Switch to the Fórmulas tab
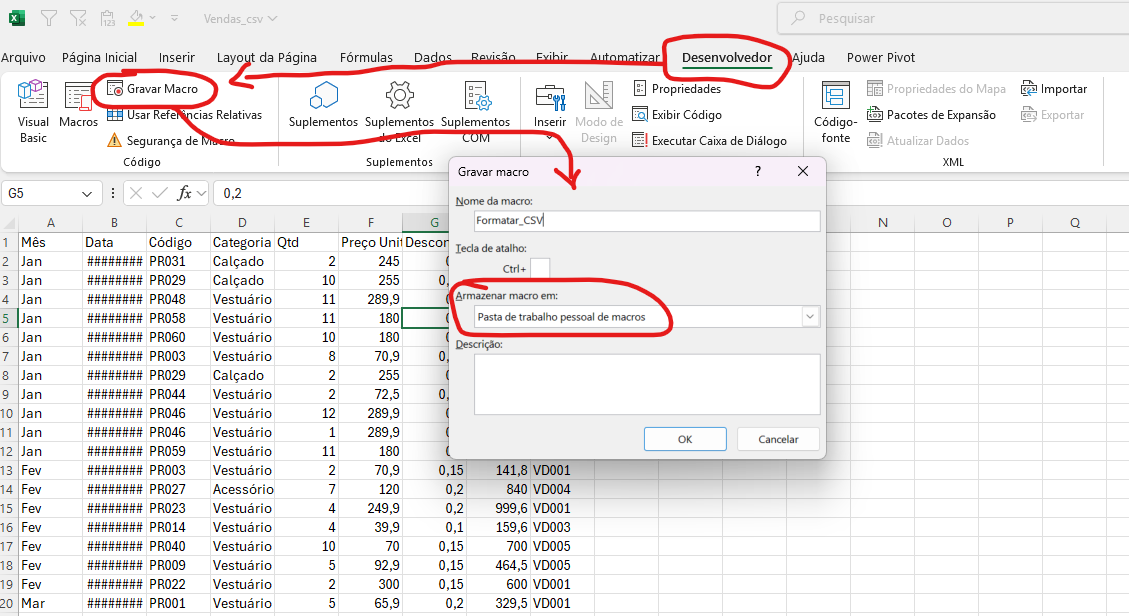Screen dimensions: 1129x616 click(x=368, y=58)
